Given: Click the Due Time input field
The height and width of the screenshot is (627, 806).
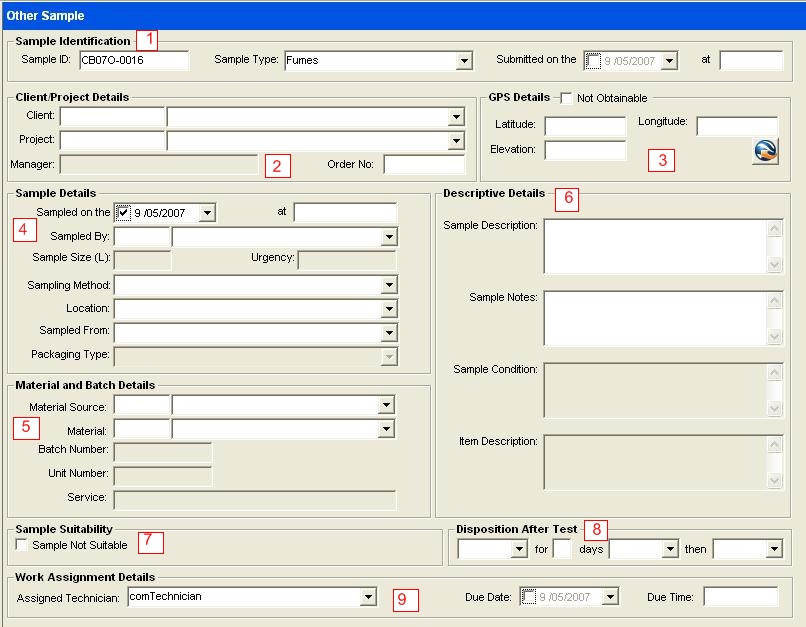Looking at the screenshot, I should (x=739, y=597).
